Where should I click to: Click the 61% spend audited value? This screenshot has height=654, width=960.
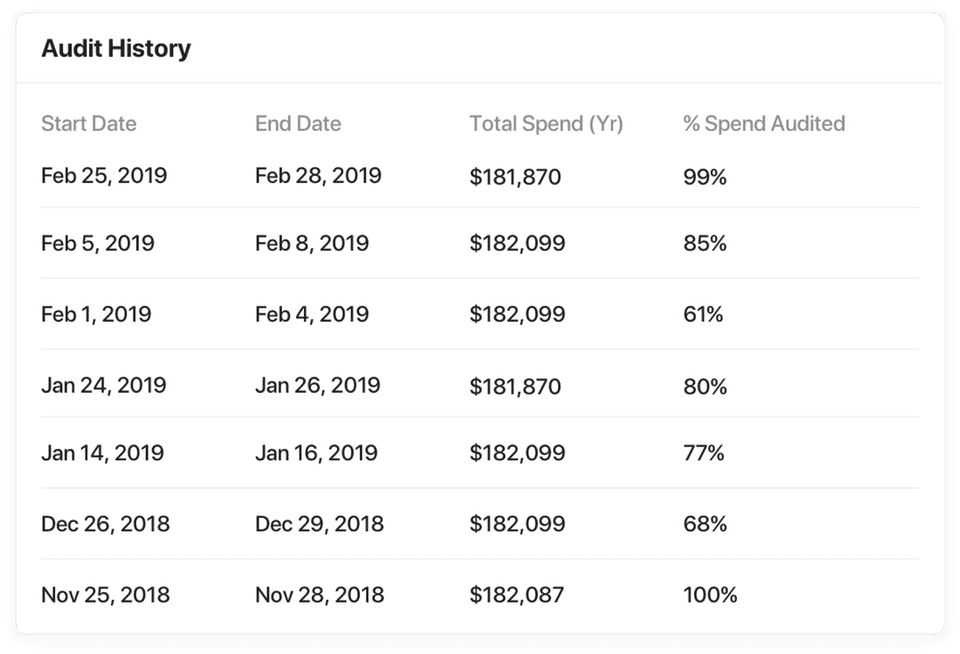[704, 314]
